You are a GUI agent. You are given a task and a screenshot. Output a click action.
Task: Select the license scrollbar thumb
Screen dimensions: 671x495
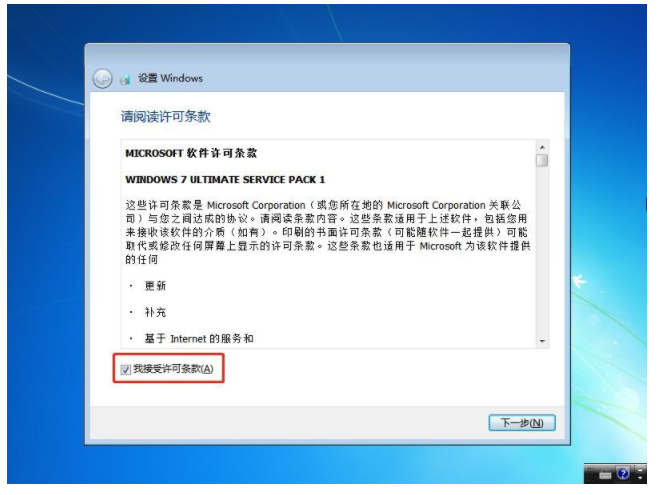542,160
